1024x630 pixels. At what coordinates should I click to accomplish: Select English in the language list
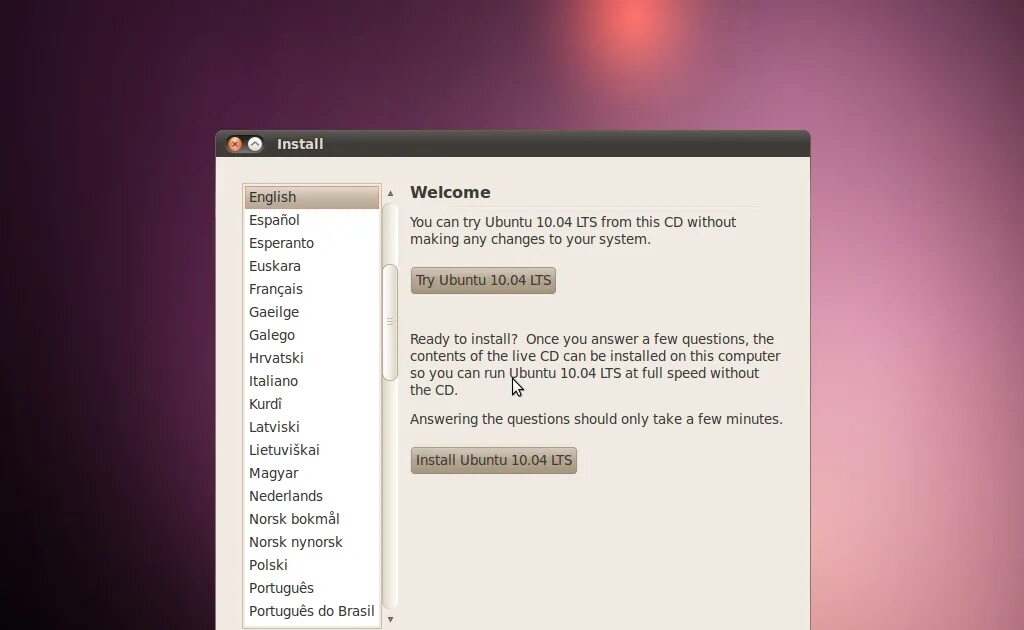[x=312, y=197]
